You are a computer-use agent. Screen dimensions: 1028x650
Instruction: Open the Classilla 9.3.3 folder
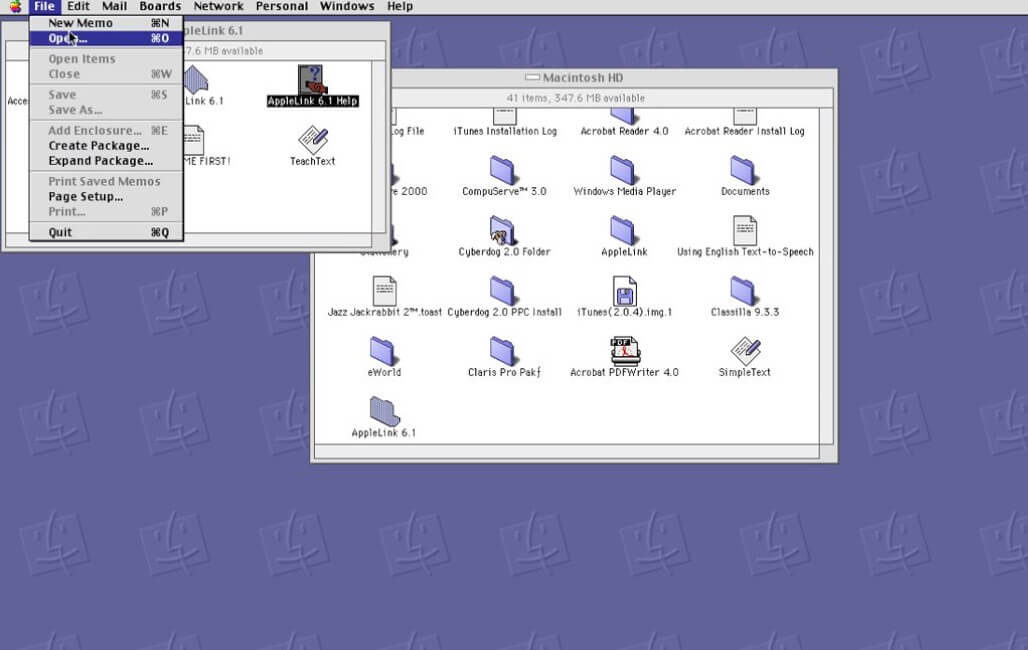743,291
